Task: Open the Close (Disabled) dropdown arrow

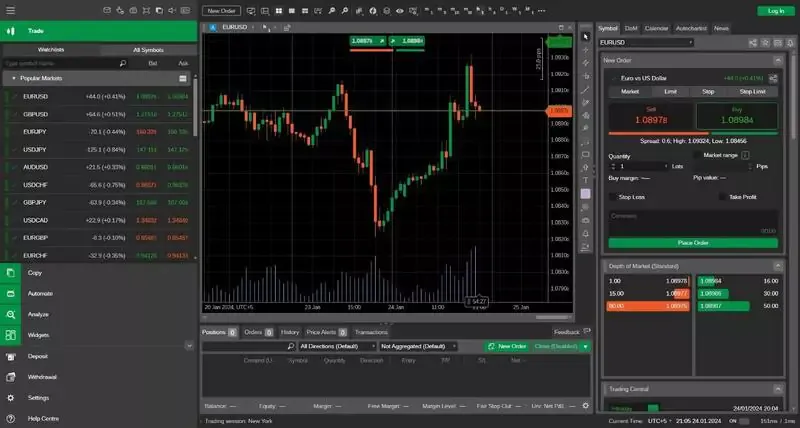Action: point(586,347)
